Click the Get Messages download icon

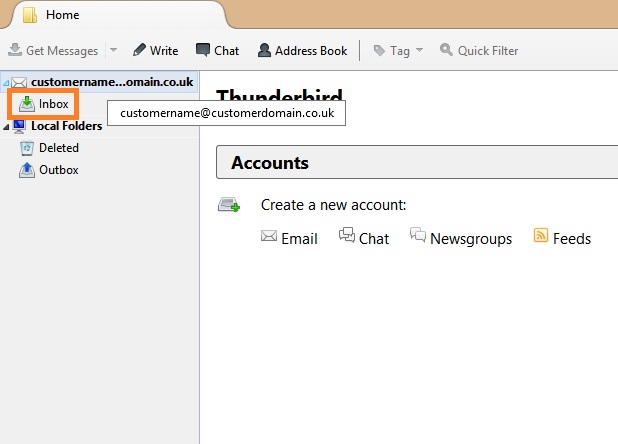pos(15,50)
